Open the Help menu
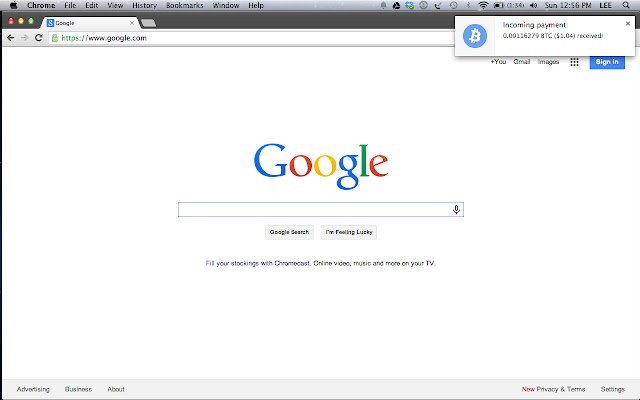Image resolution: width=640 pixels, height=400 pixels. point(256,5)
